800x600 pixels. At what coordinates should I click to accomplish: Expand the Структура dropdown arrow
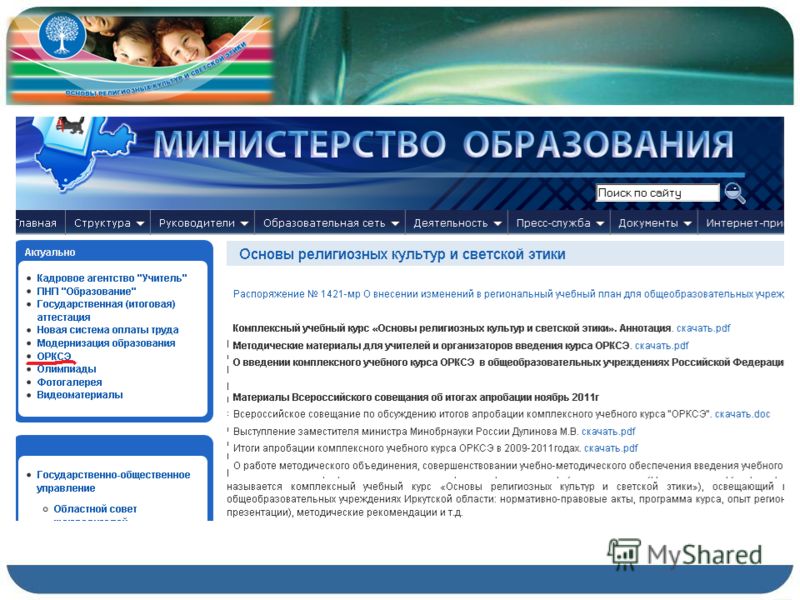pyautogui.click(x=140, y=223)
